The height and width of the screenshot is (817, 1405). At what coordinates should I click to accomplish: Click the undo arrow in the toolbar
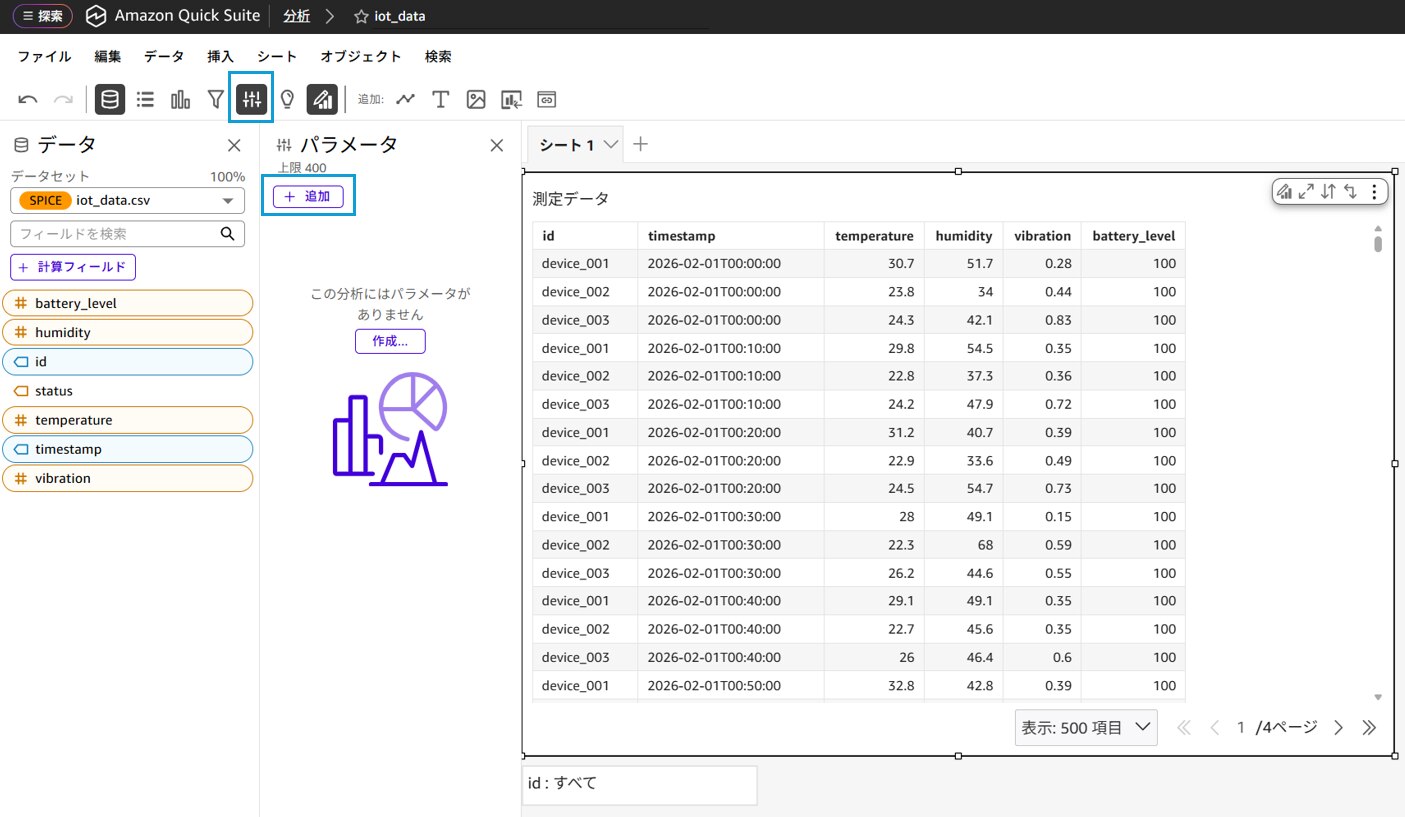click(28, 99)
